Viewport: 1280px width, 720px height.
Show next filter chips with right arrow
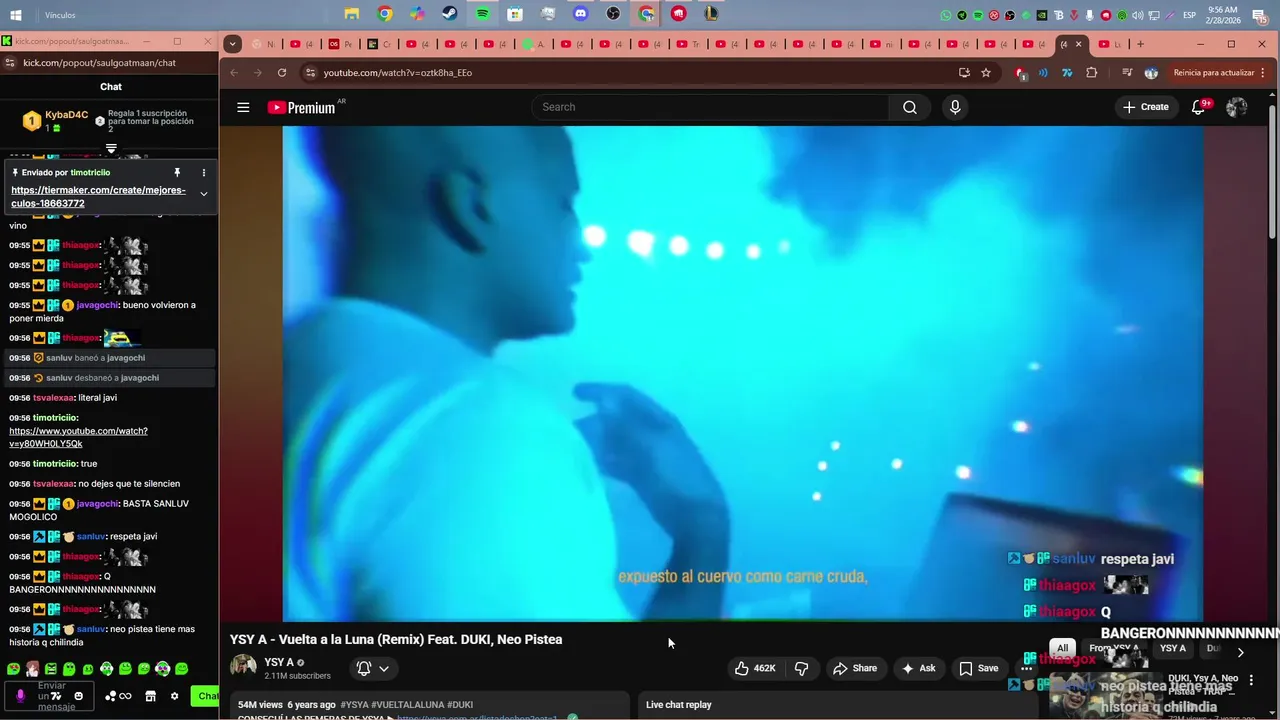(1240, 652)
